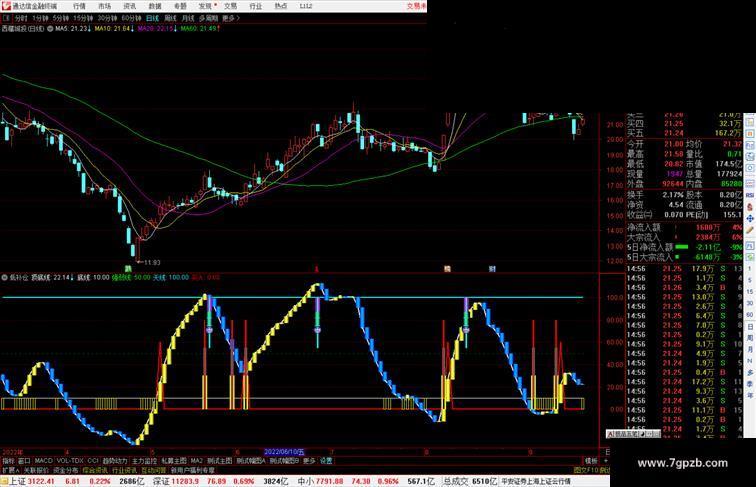The width and height of the screenshot is (756, 487).
Task: Click the 净流入额 value 1608万
Action: coord(708,228)
